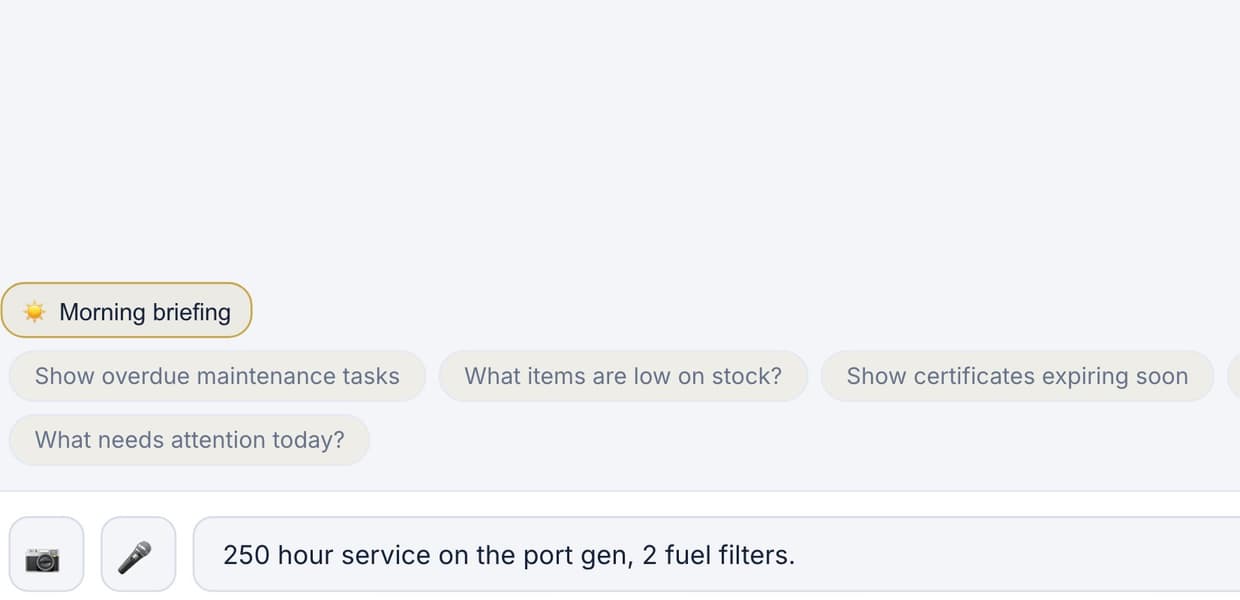Viewport: 1240px width, 600px height.
Task: Open the camera photo attachment button
Action: tap(46, 554)
